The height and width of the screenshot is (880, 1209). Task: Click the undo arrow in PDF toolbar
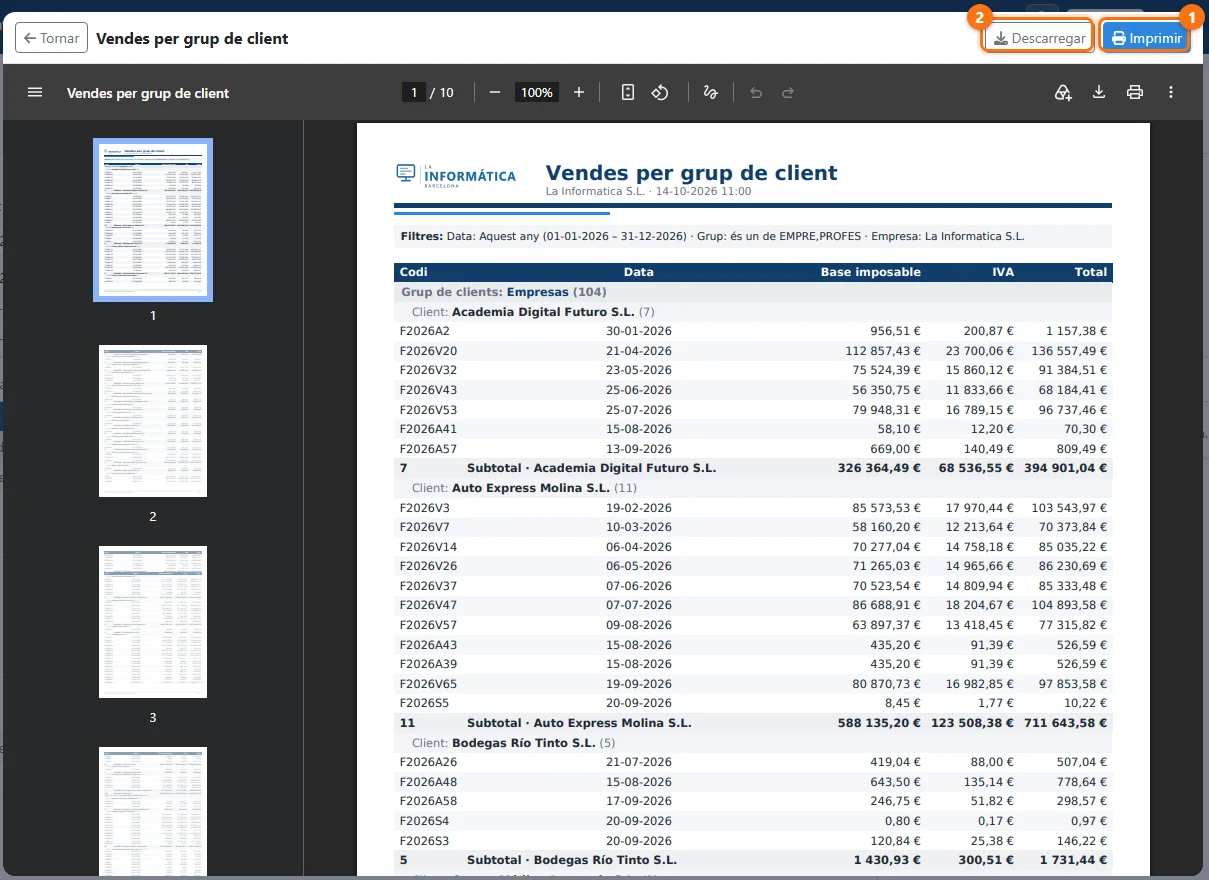click(756, 92)
